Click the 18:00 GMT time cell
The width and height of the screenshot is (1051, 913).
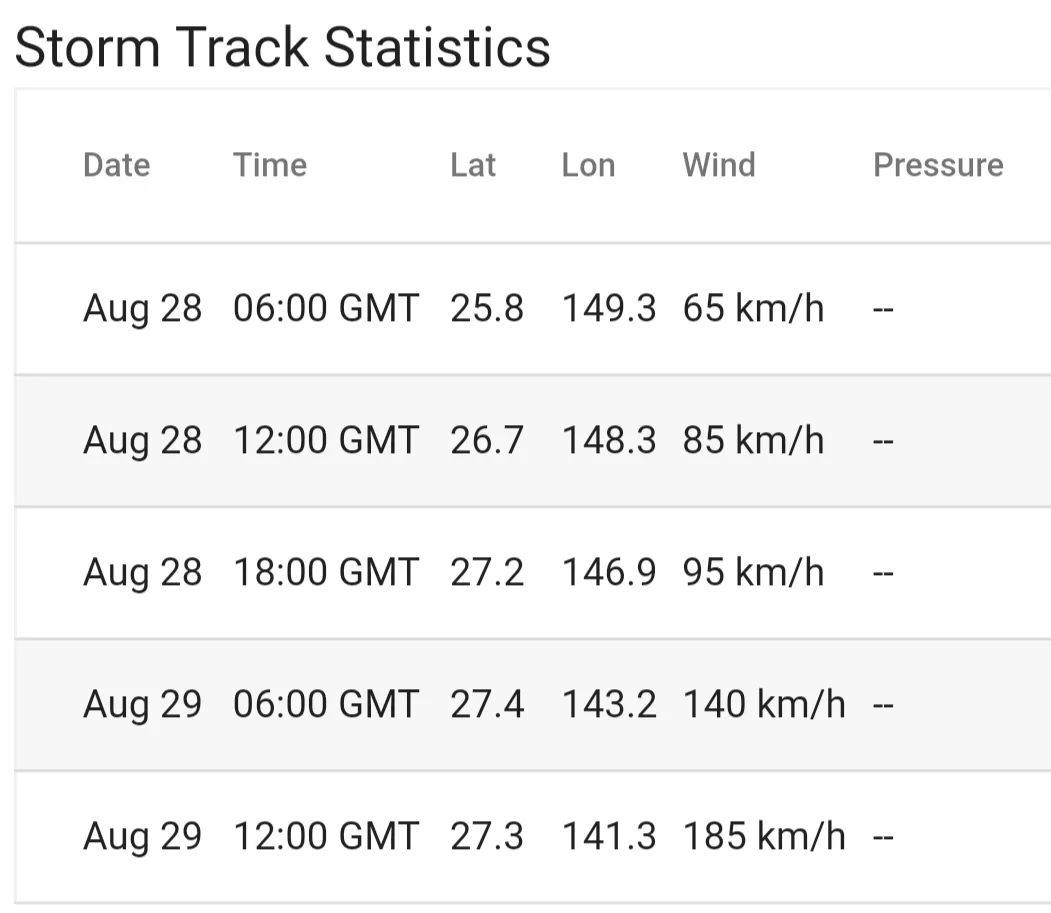tap(325, 572)
